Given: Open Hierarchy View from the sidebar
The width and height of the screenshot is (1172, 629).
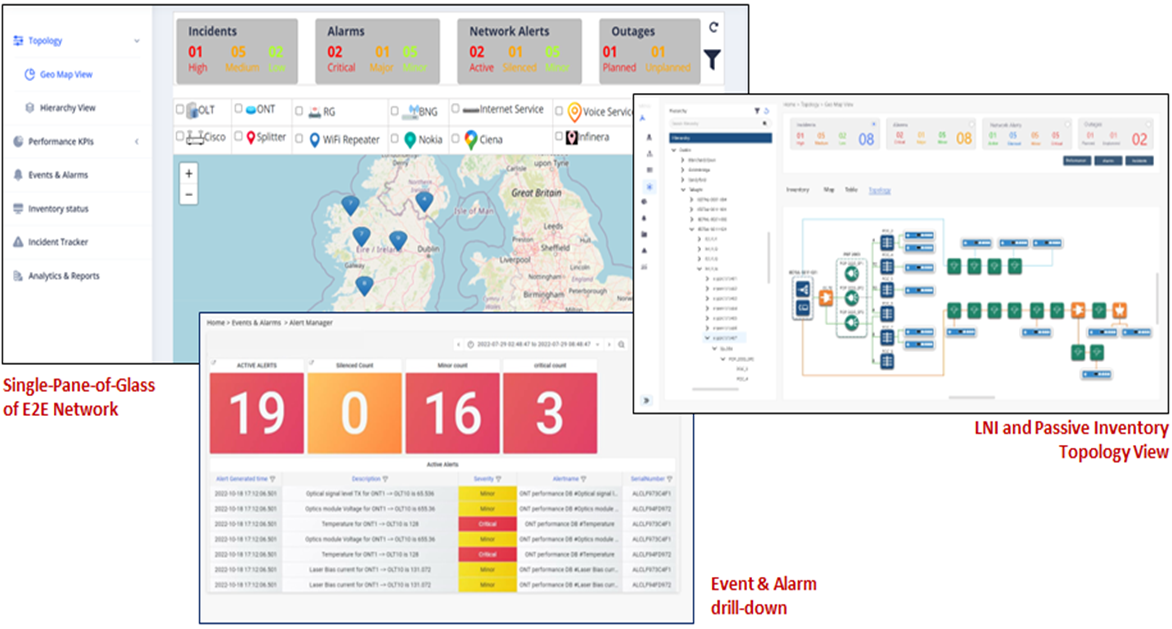Looking at the screenshot, I should pyautogui.click(x=67, y=108).
